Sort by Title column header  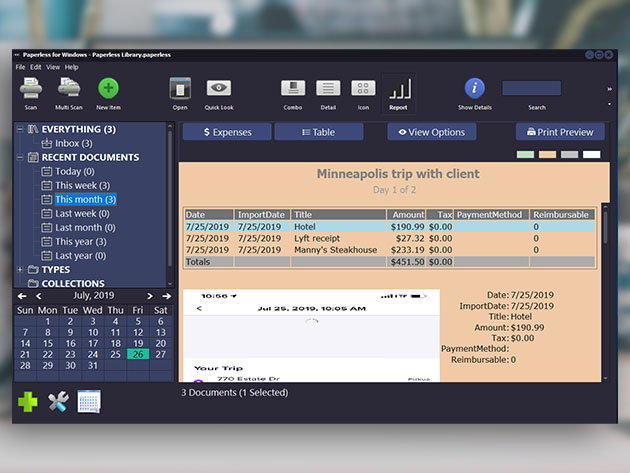(338, 215)
